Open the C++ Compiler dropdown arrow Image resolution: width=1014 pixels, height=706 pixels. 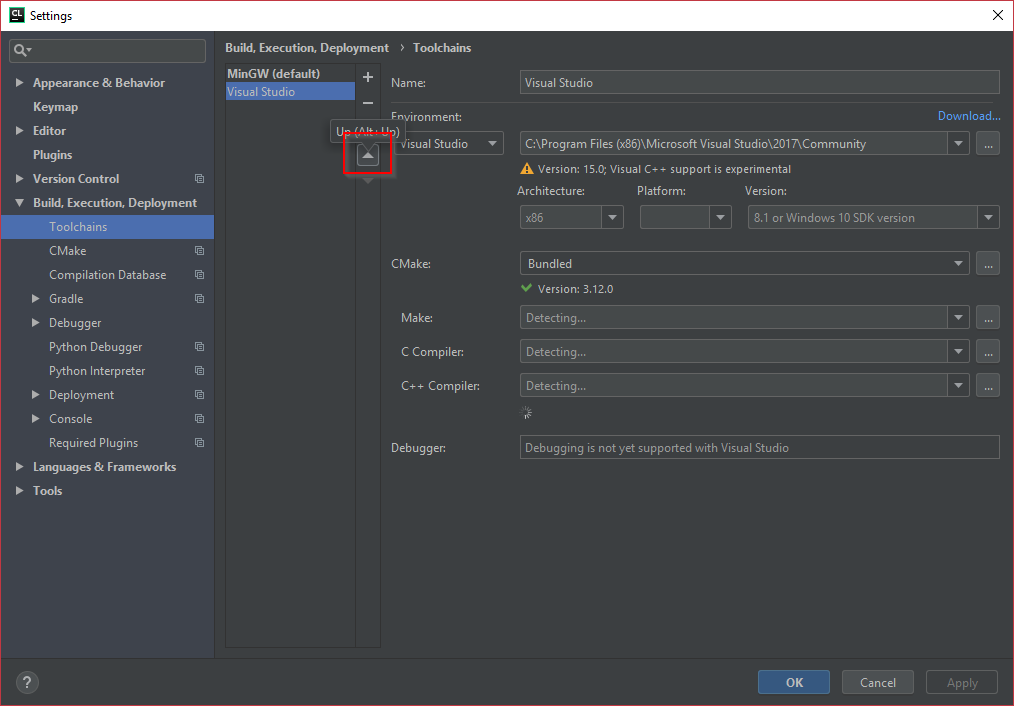958,385
